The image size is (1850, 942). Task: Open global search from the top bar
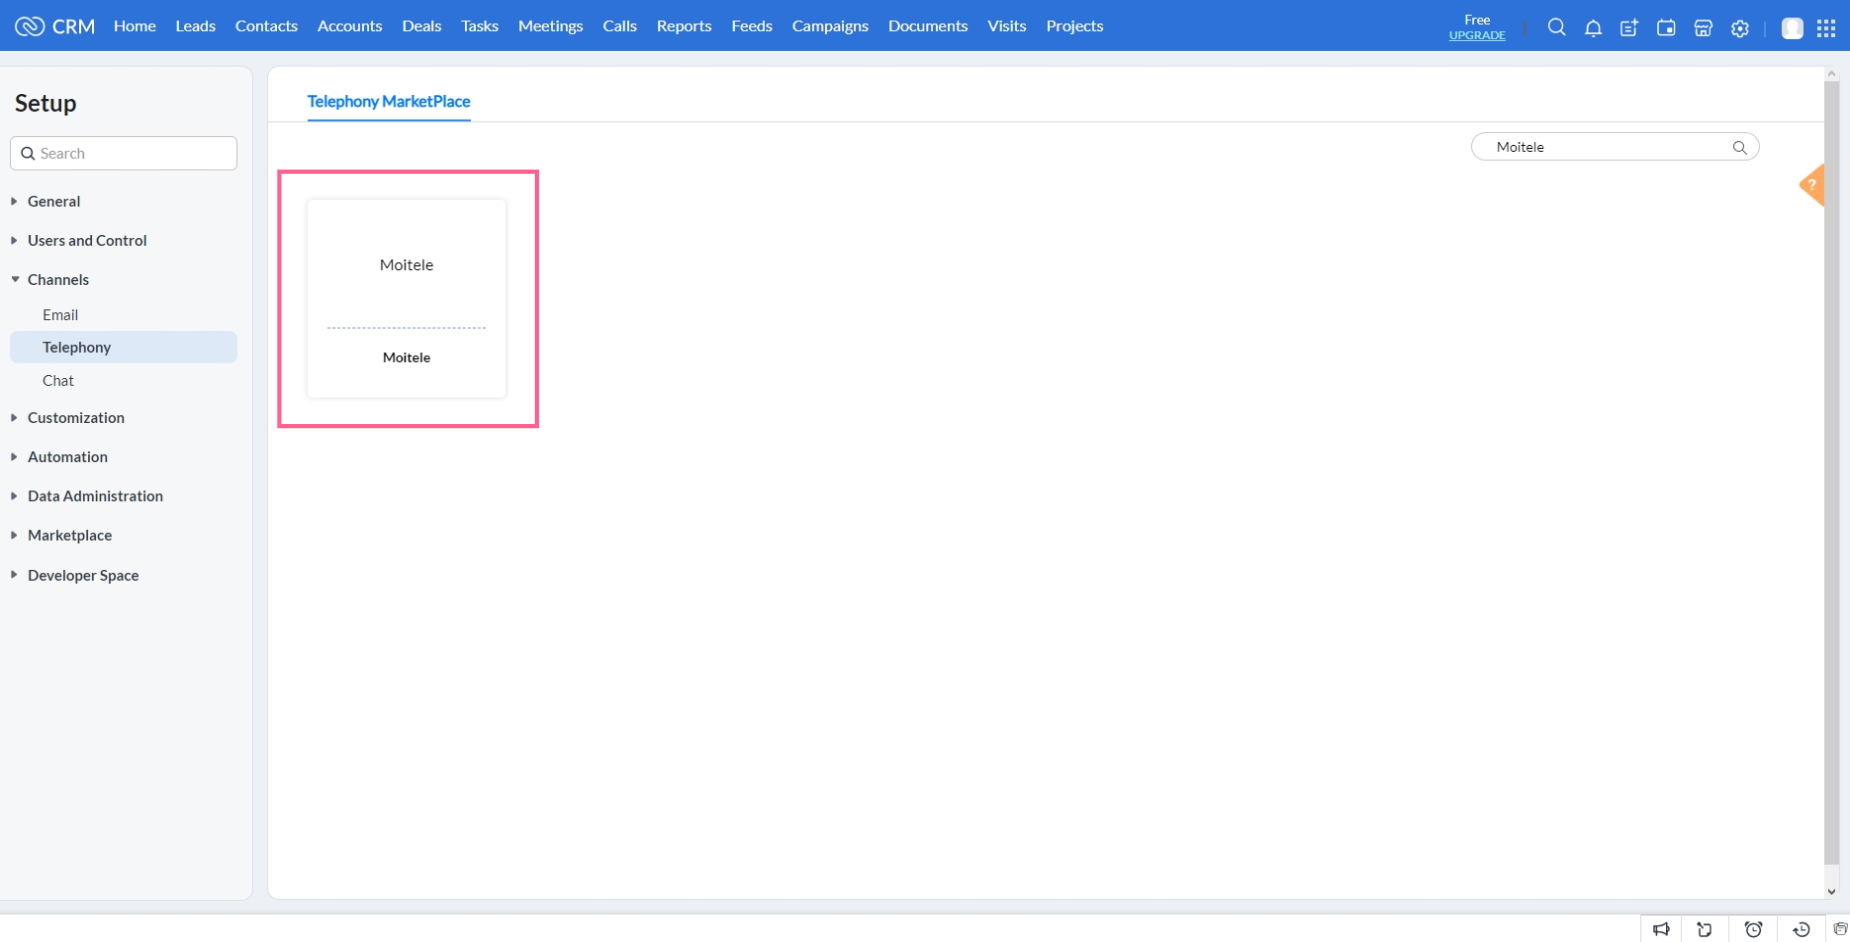[x=1556, y=27]
